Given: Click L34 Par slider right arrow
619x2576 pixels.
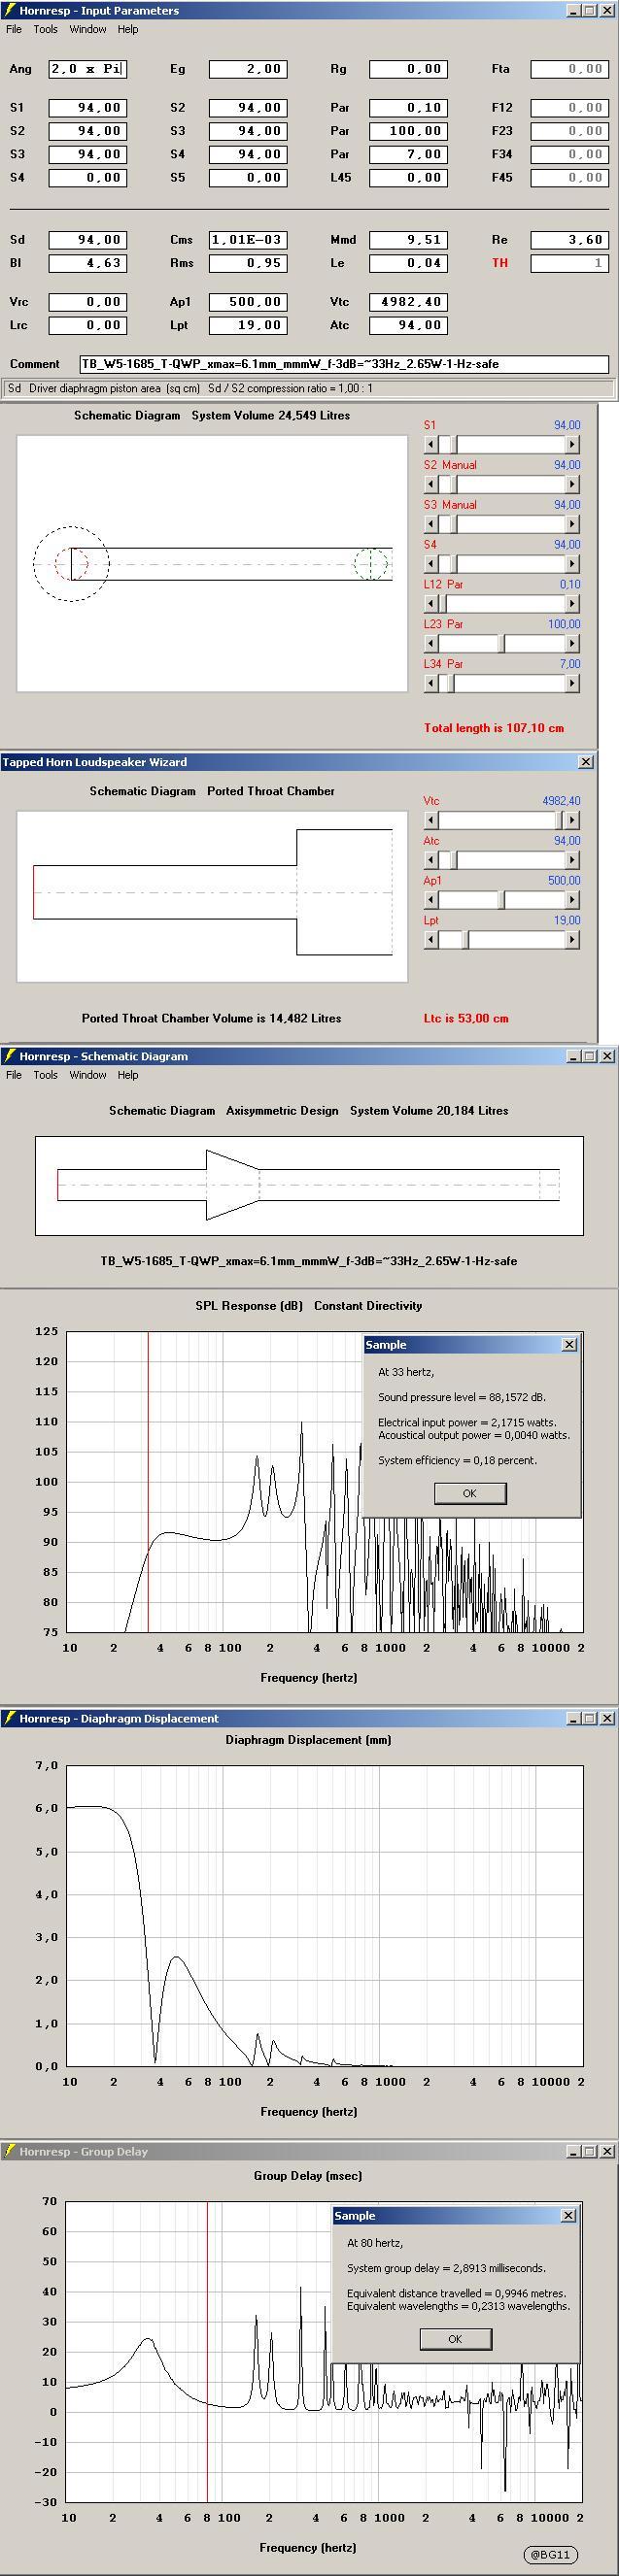Looking at the screenshot, I should (x=572, y=684).
